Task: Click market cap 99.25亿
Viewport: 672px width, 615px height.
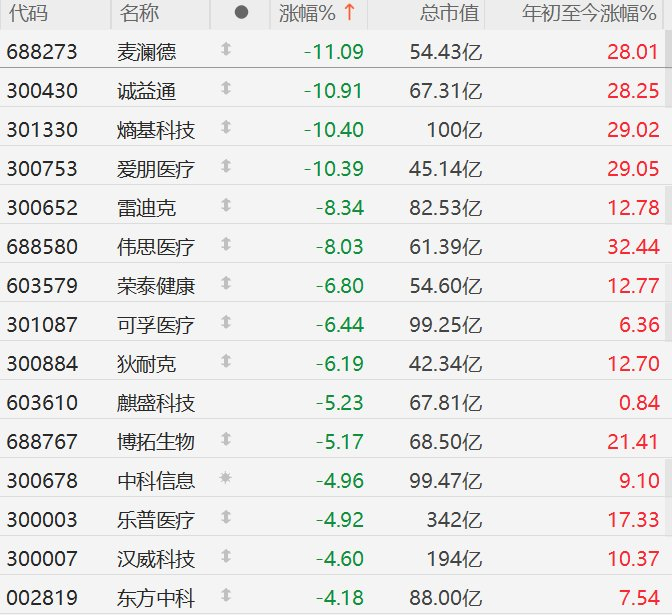Action: 446,325
